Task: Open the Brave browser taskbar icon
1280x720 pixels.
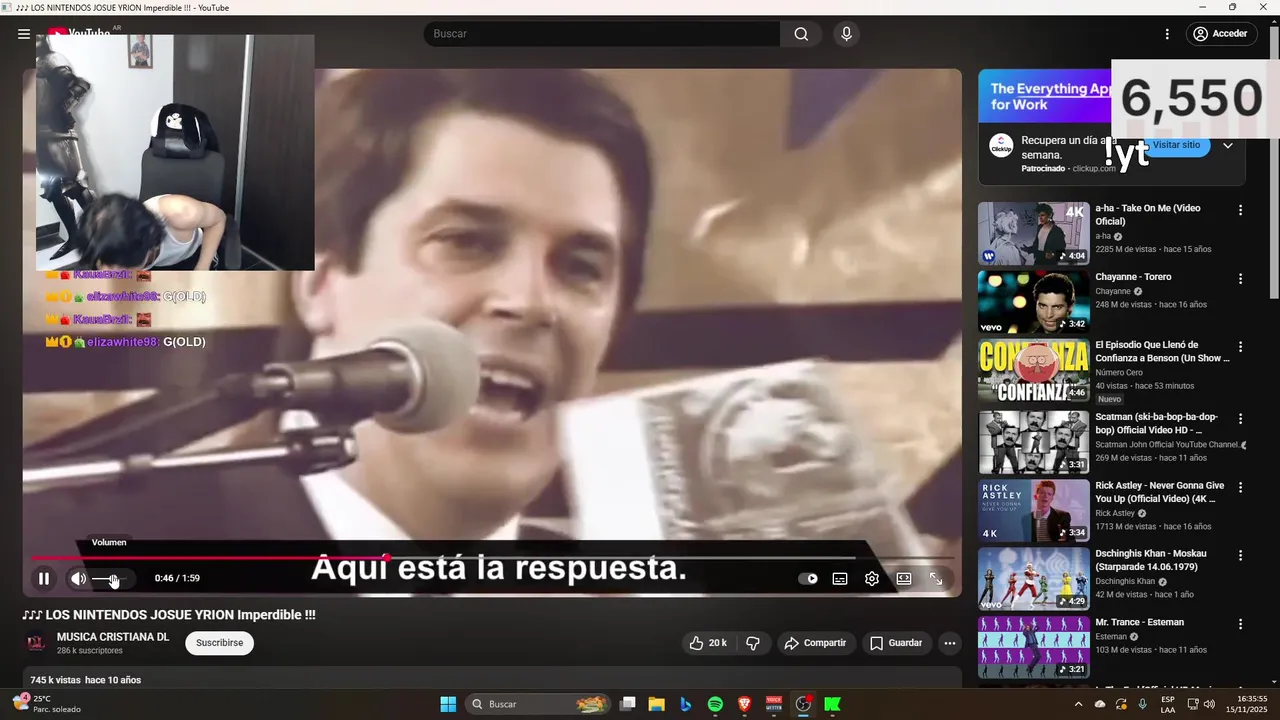Action: click(x=744, y=704)
